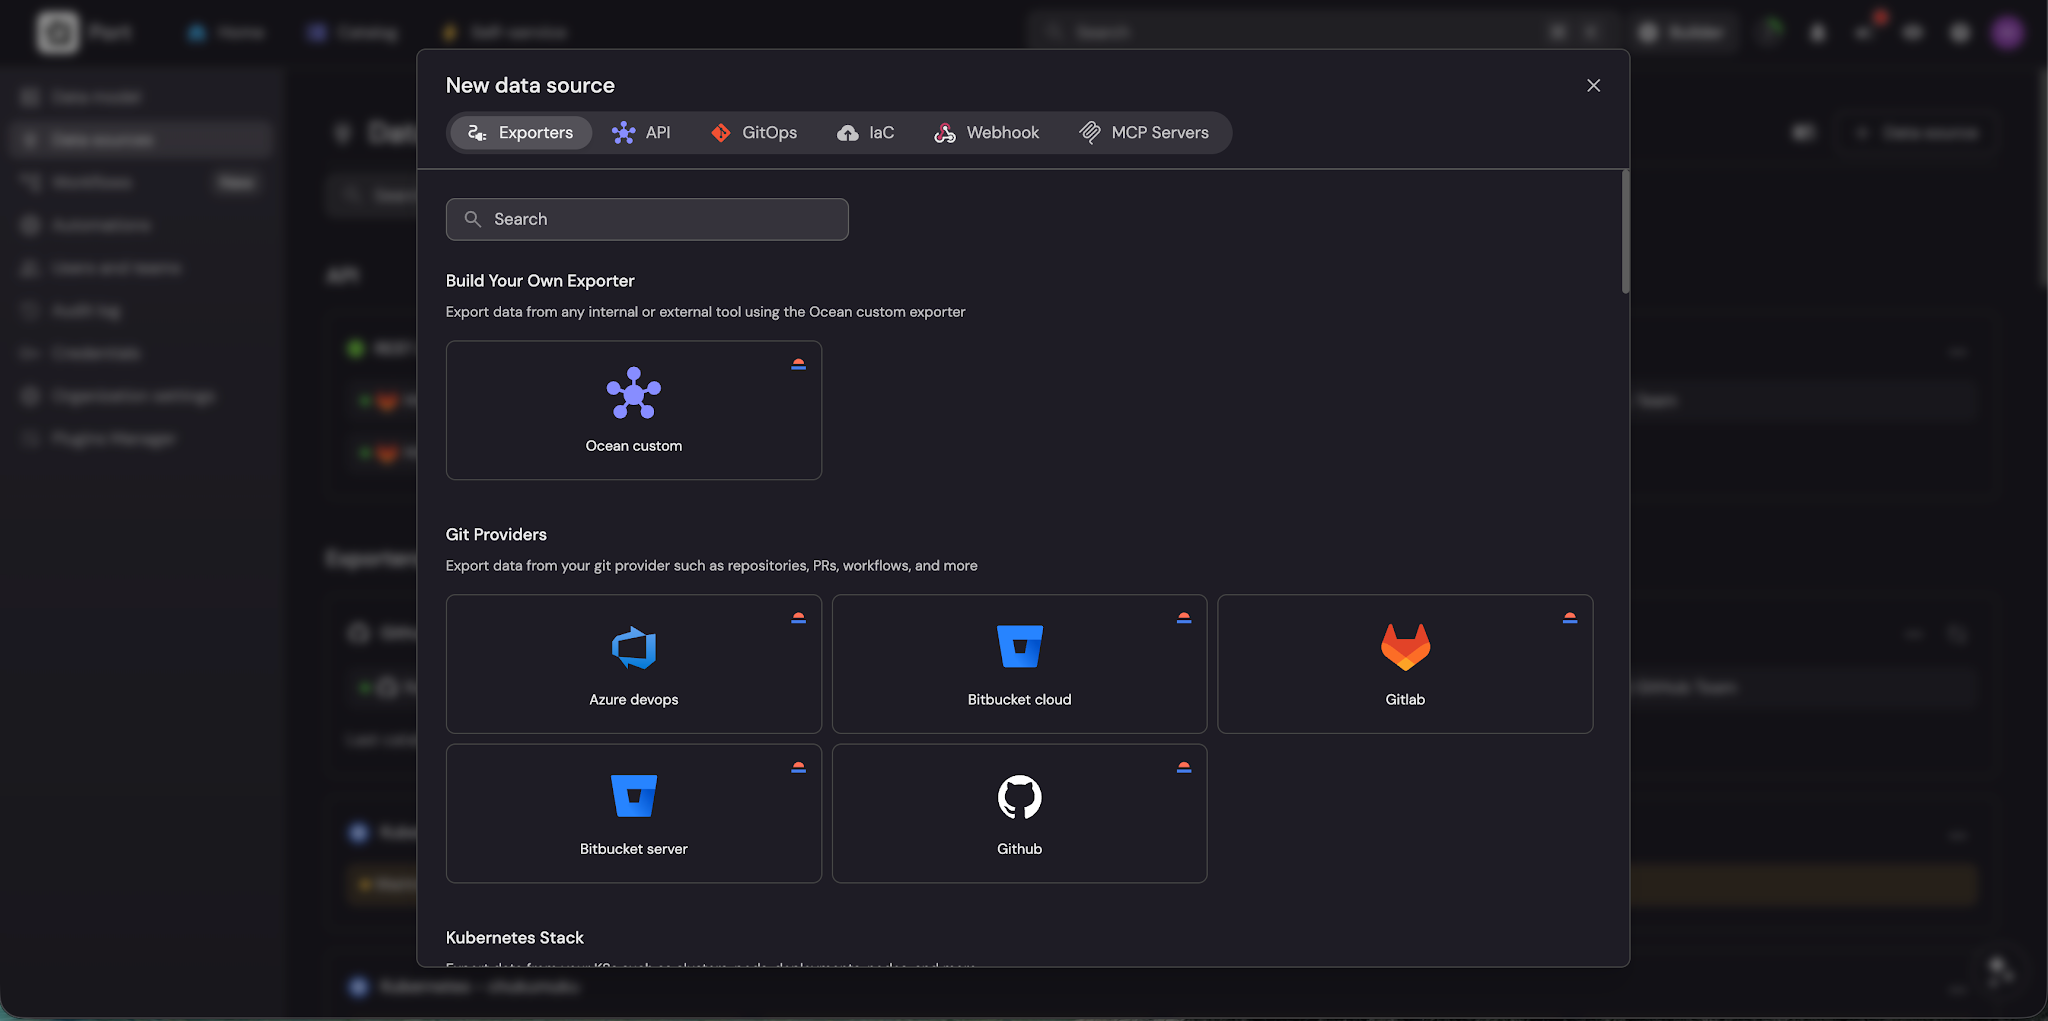Click the git provider export description text
The width and height of the screenshot is (2048, 1021).
pos(712,566)
